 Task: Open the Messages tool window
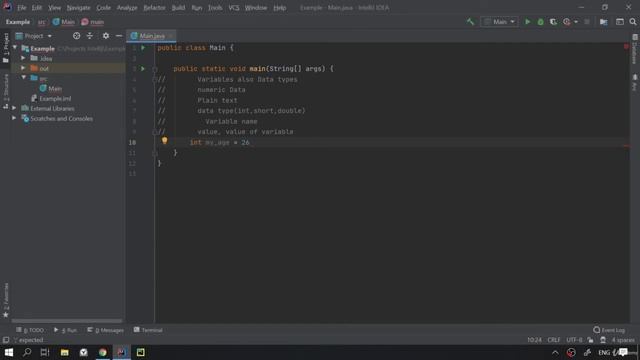click(105, 330)
